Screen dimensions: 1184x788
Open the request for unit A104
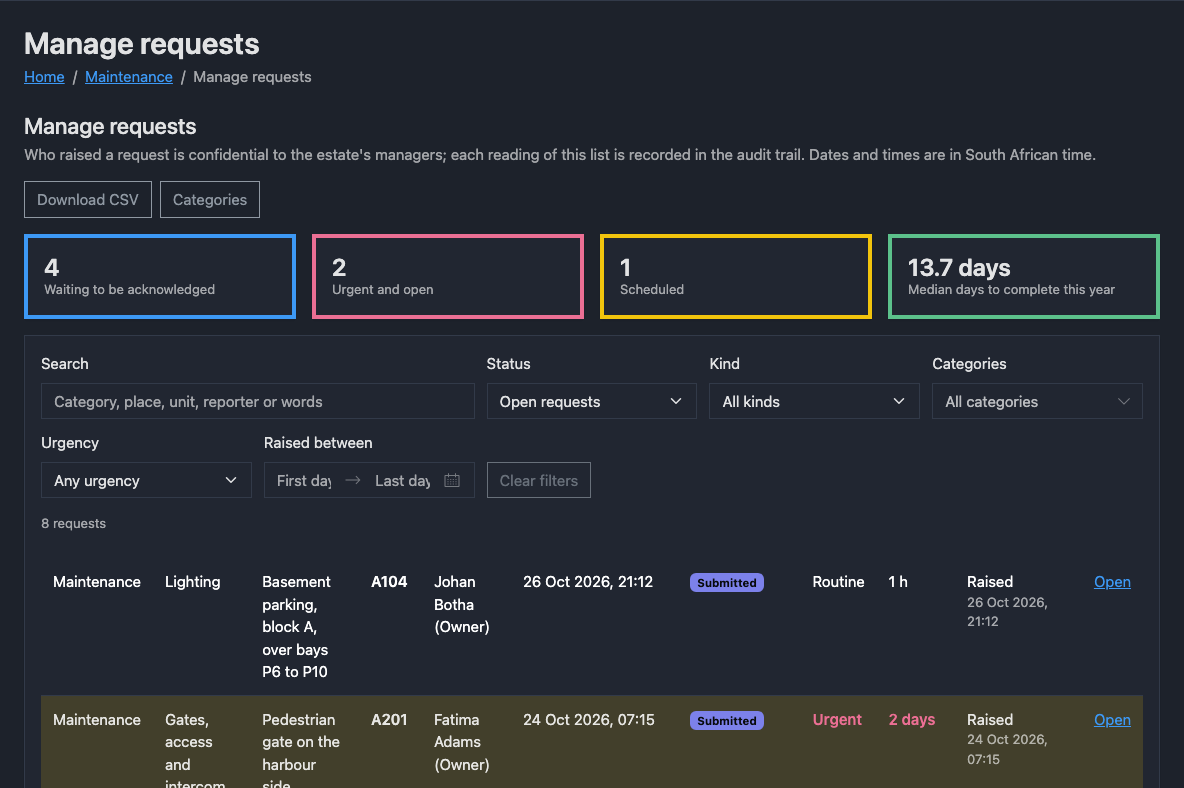(1112, 582)
